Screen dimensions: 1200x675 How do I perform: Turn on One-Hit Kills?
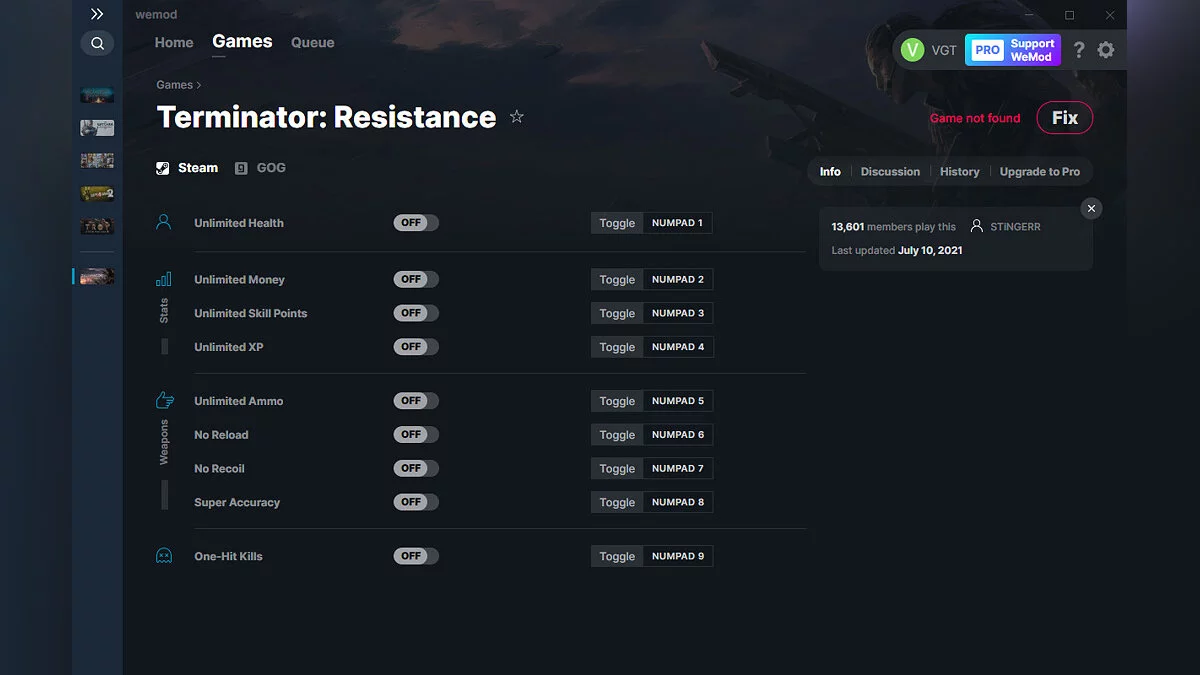[415, 555]
